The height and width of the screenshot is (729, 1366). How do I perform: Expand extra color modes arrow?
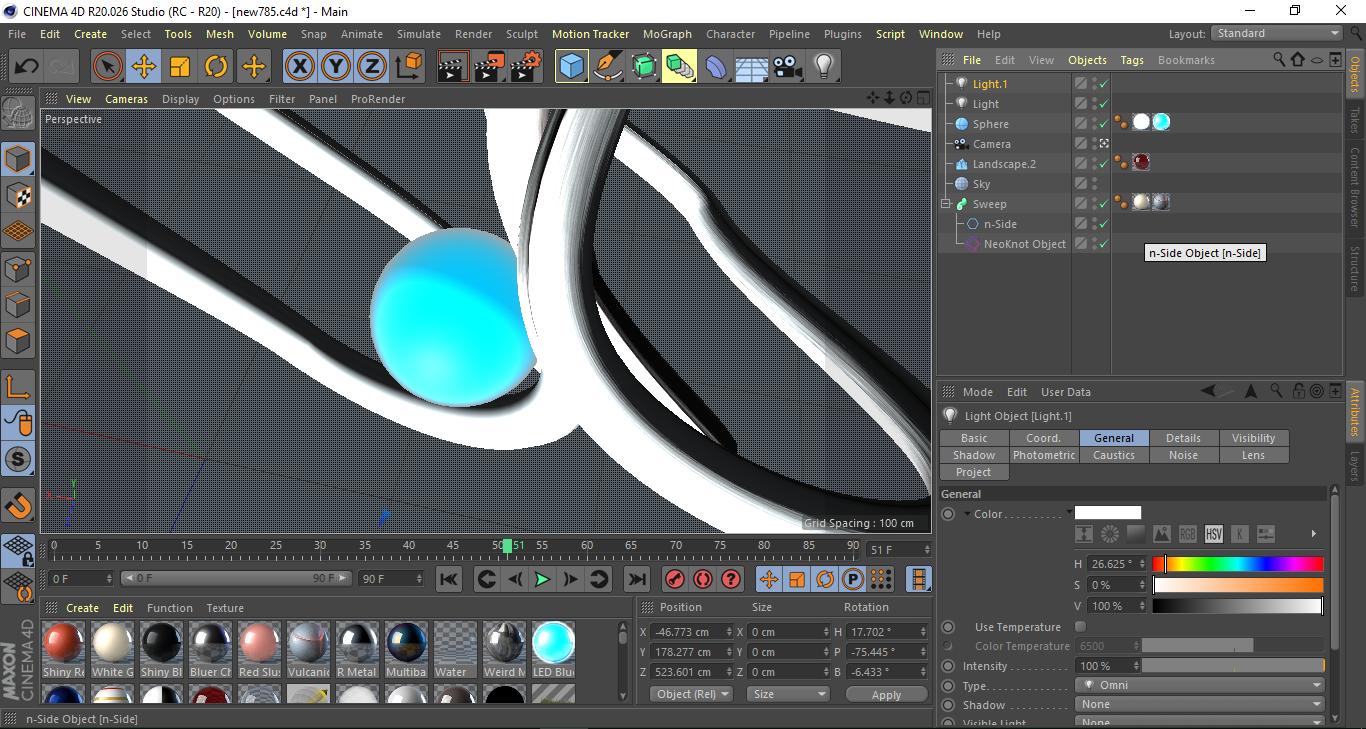tap(1313, 534)
